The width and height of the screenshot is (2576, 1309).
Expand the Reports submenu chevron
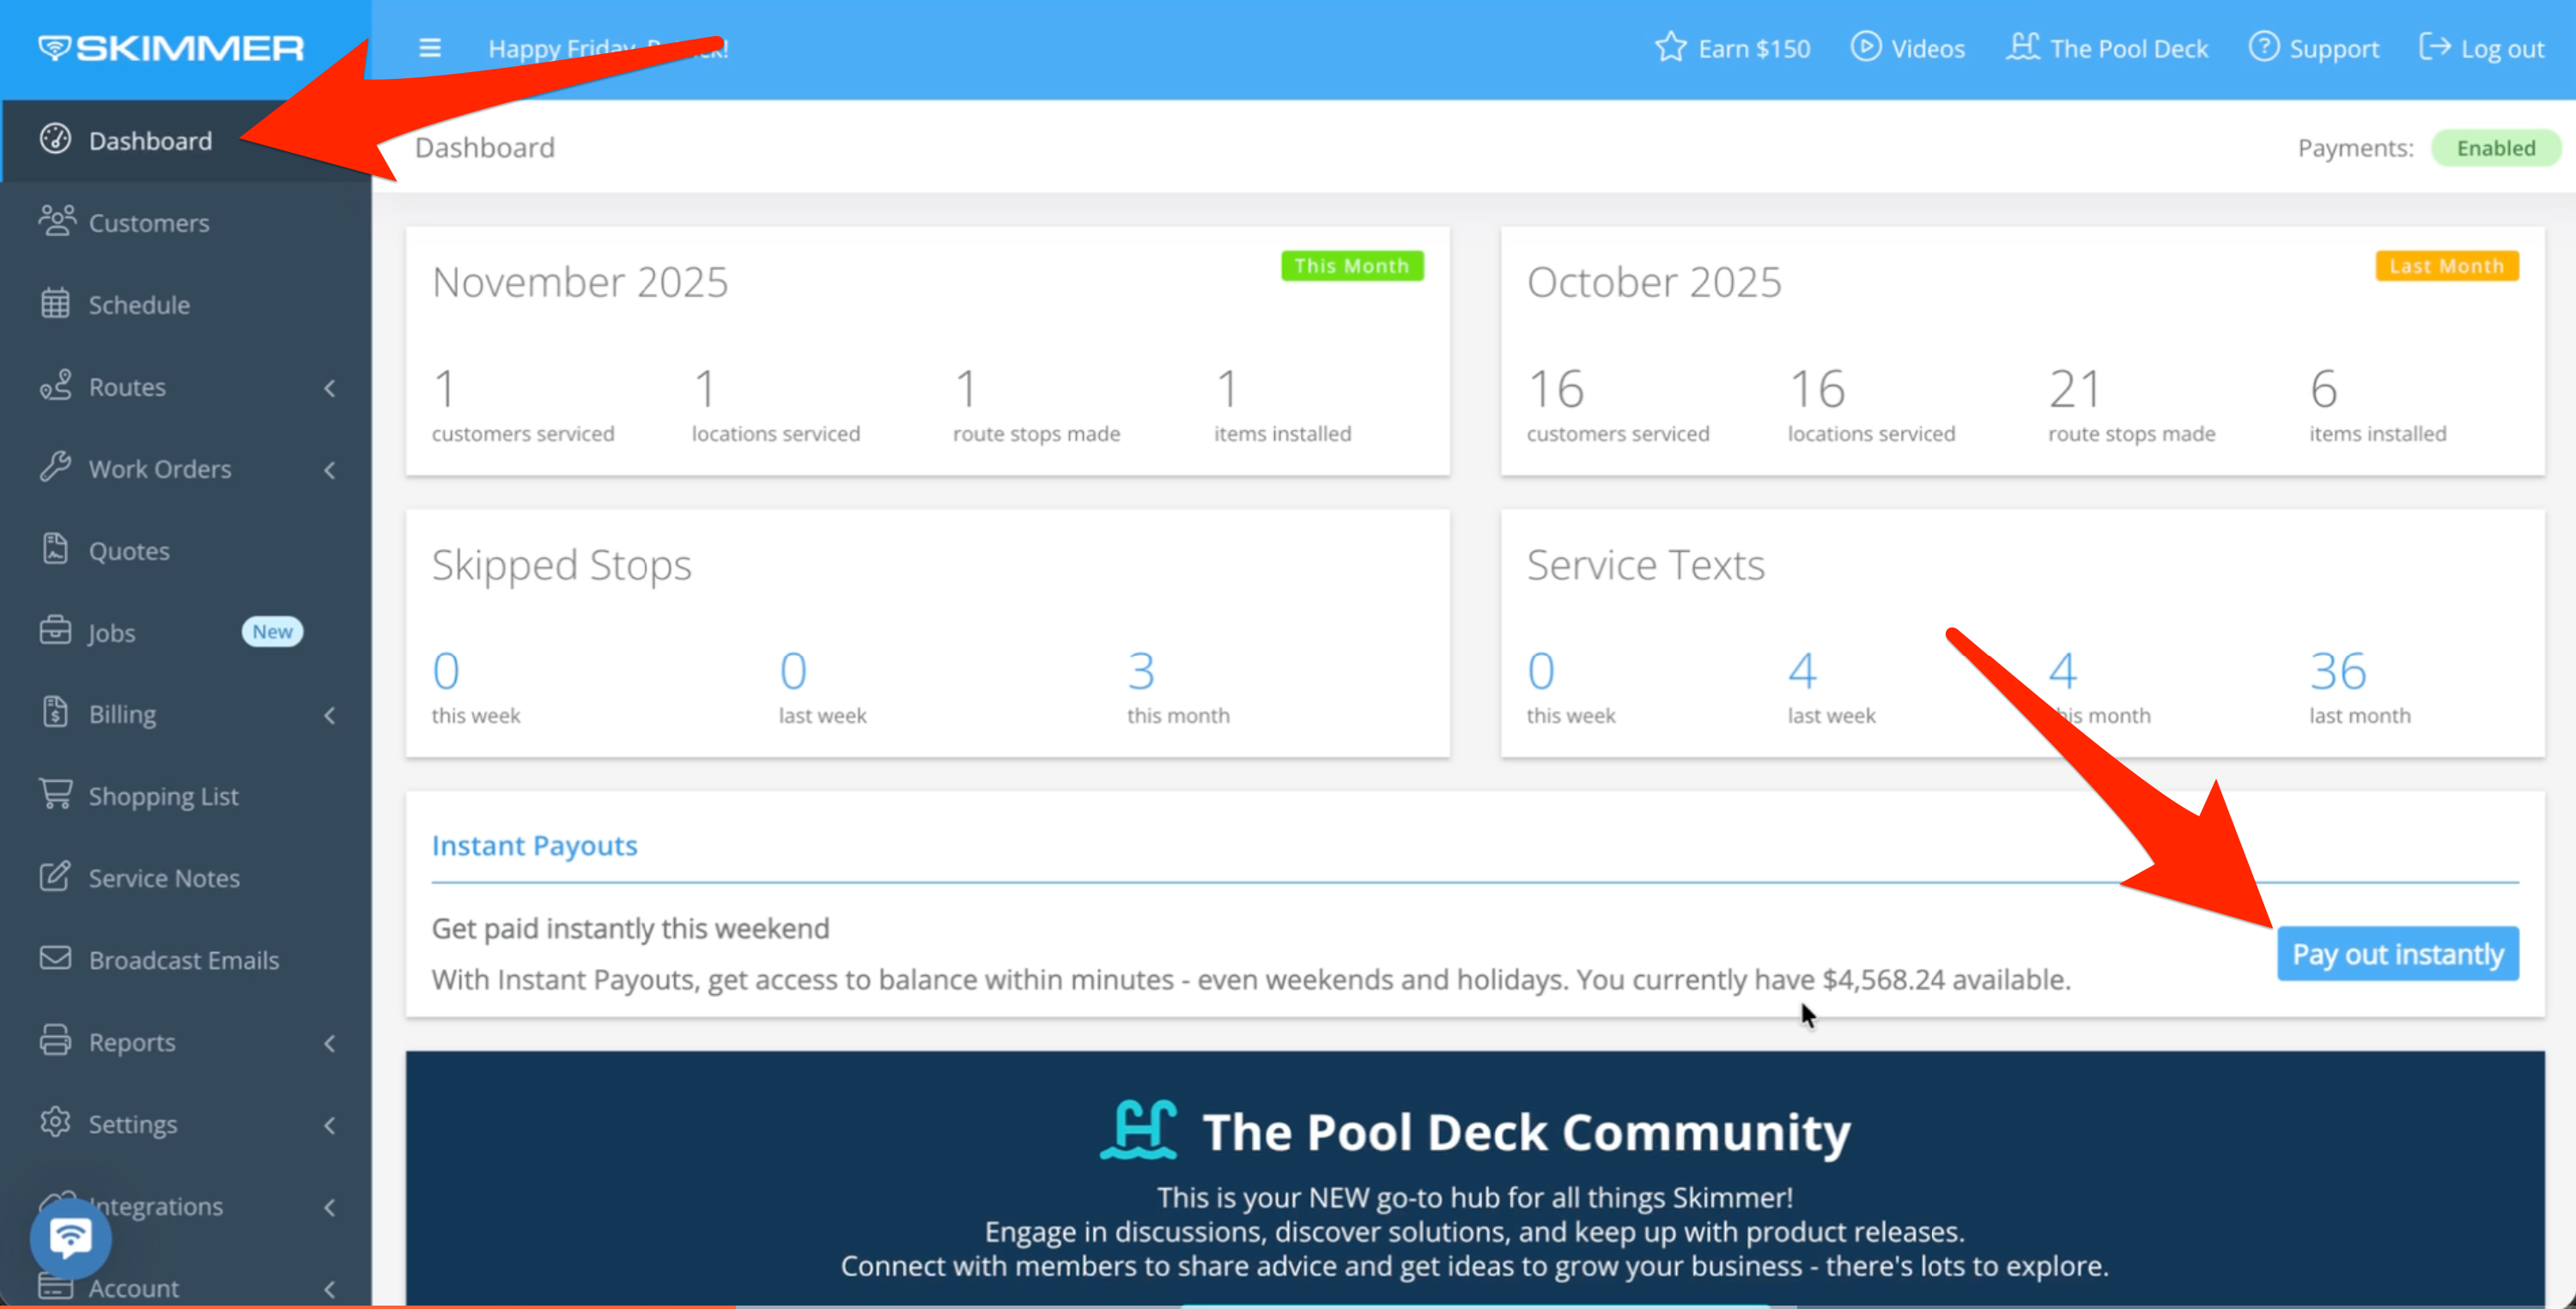point(330,1043)
